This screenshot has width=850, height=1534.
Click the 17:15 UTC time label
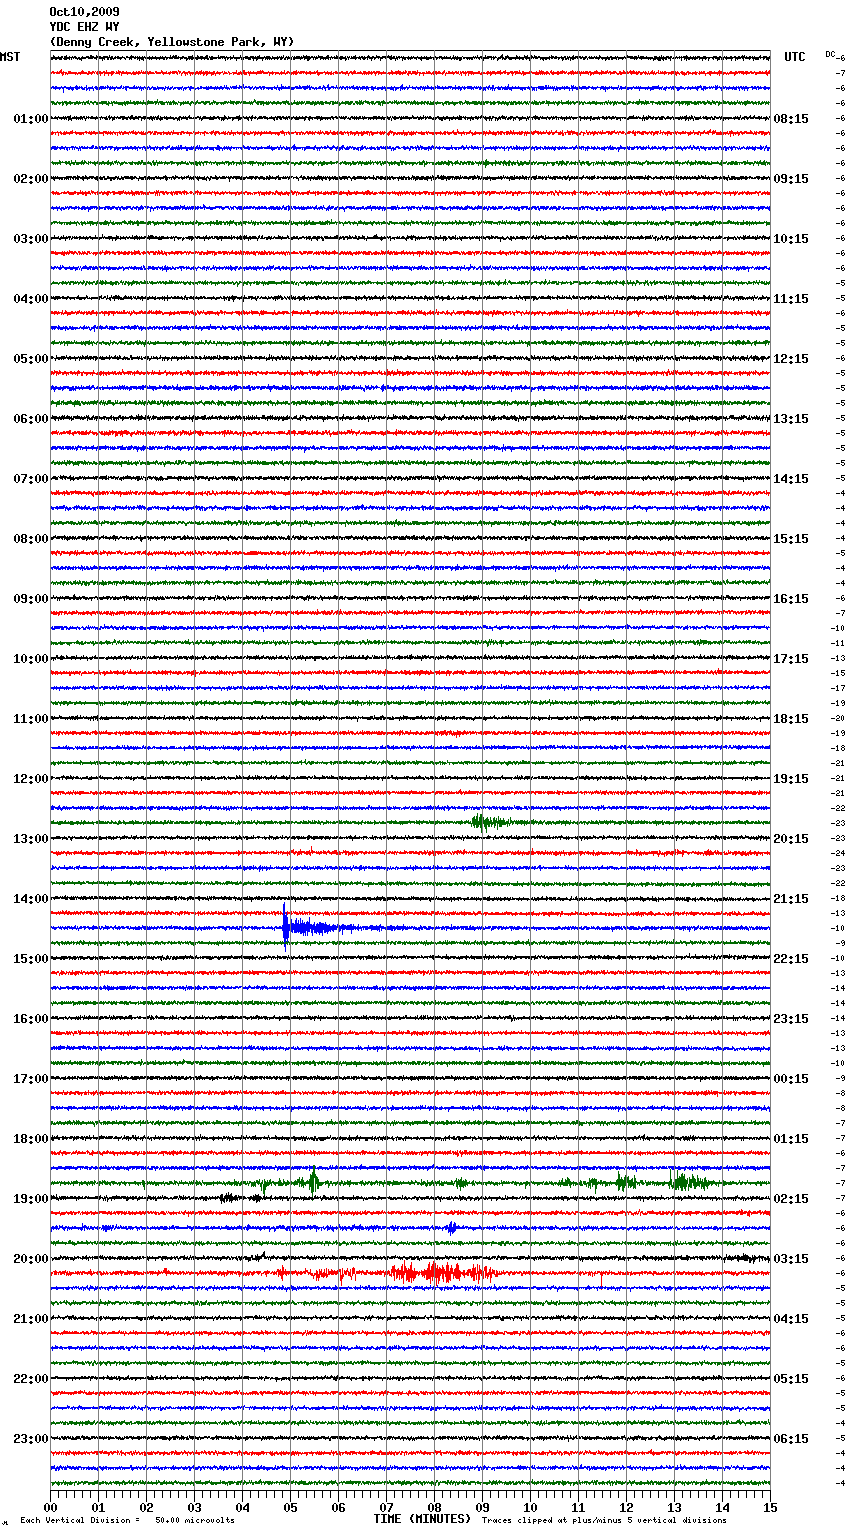click(x=791, y=659)
